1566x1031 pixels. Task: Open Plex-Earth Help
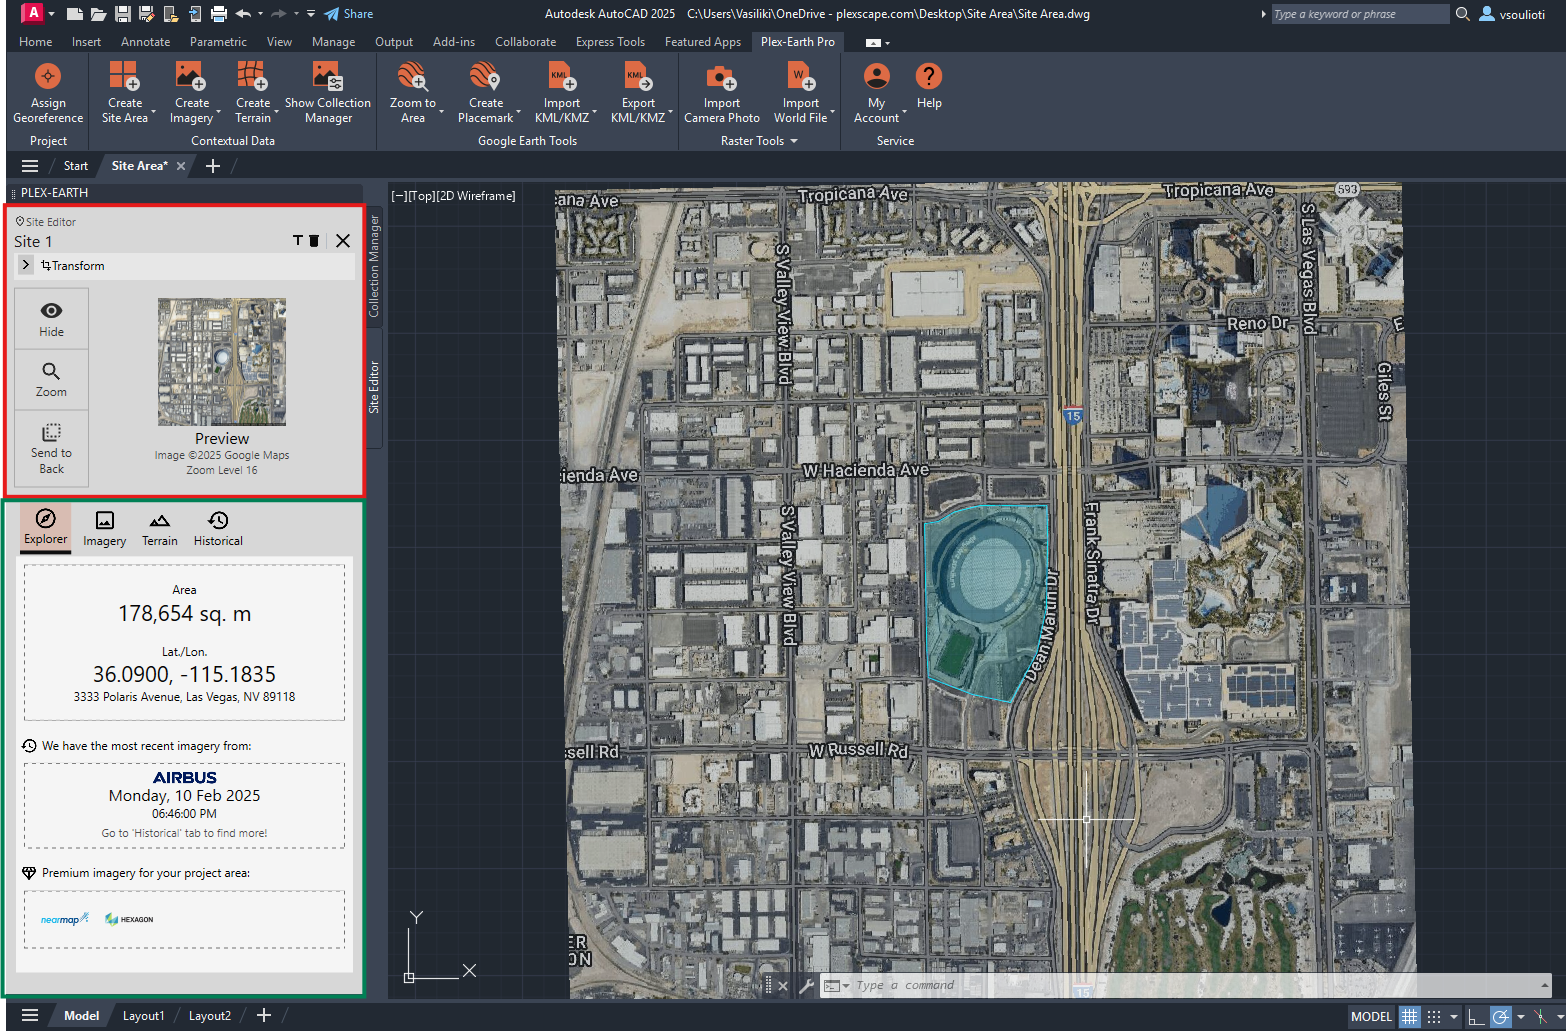click(929, 86)
